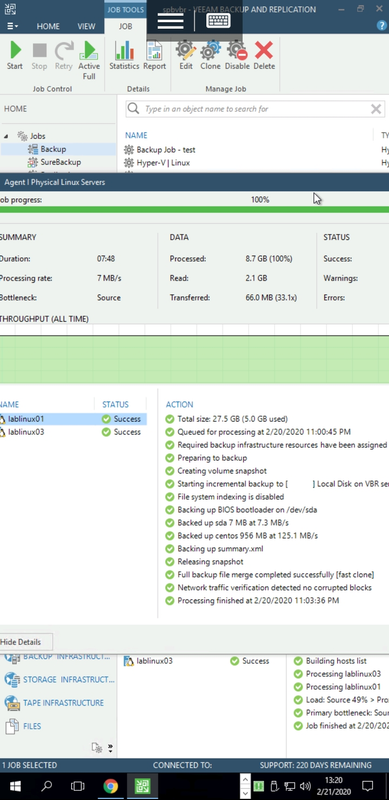Screen dimensions: 389x800
Task: Disable the selected job
Action: [x=237, y=56]
